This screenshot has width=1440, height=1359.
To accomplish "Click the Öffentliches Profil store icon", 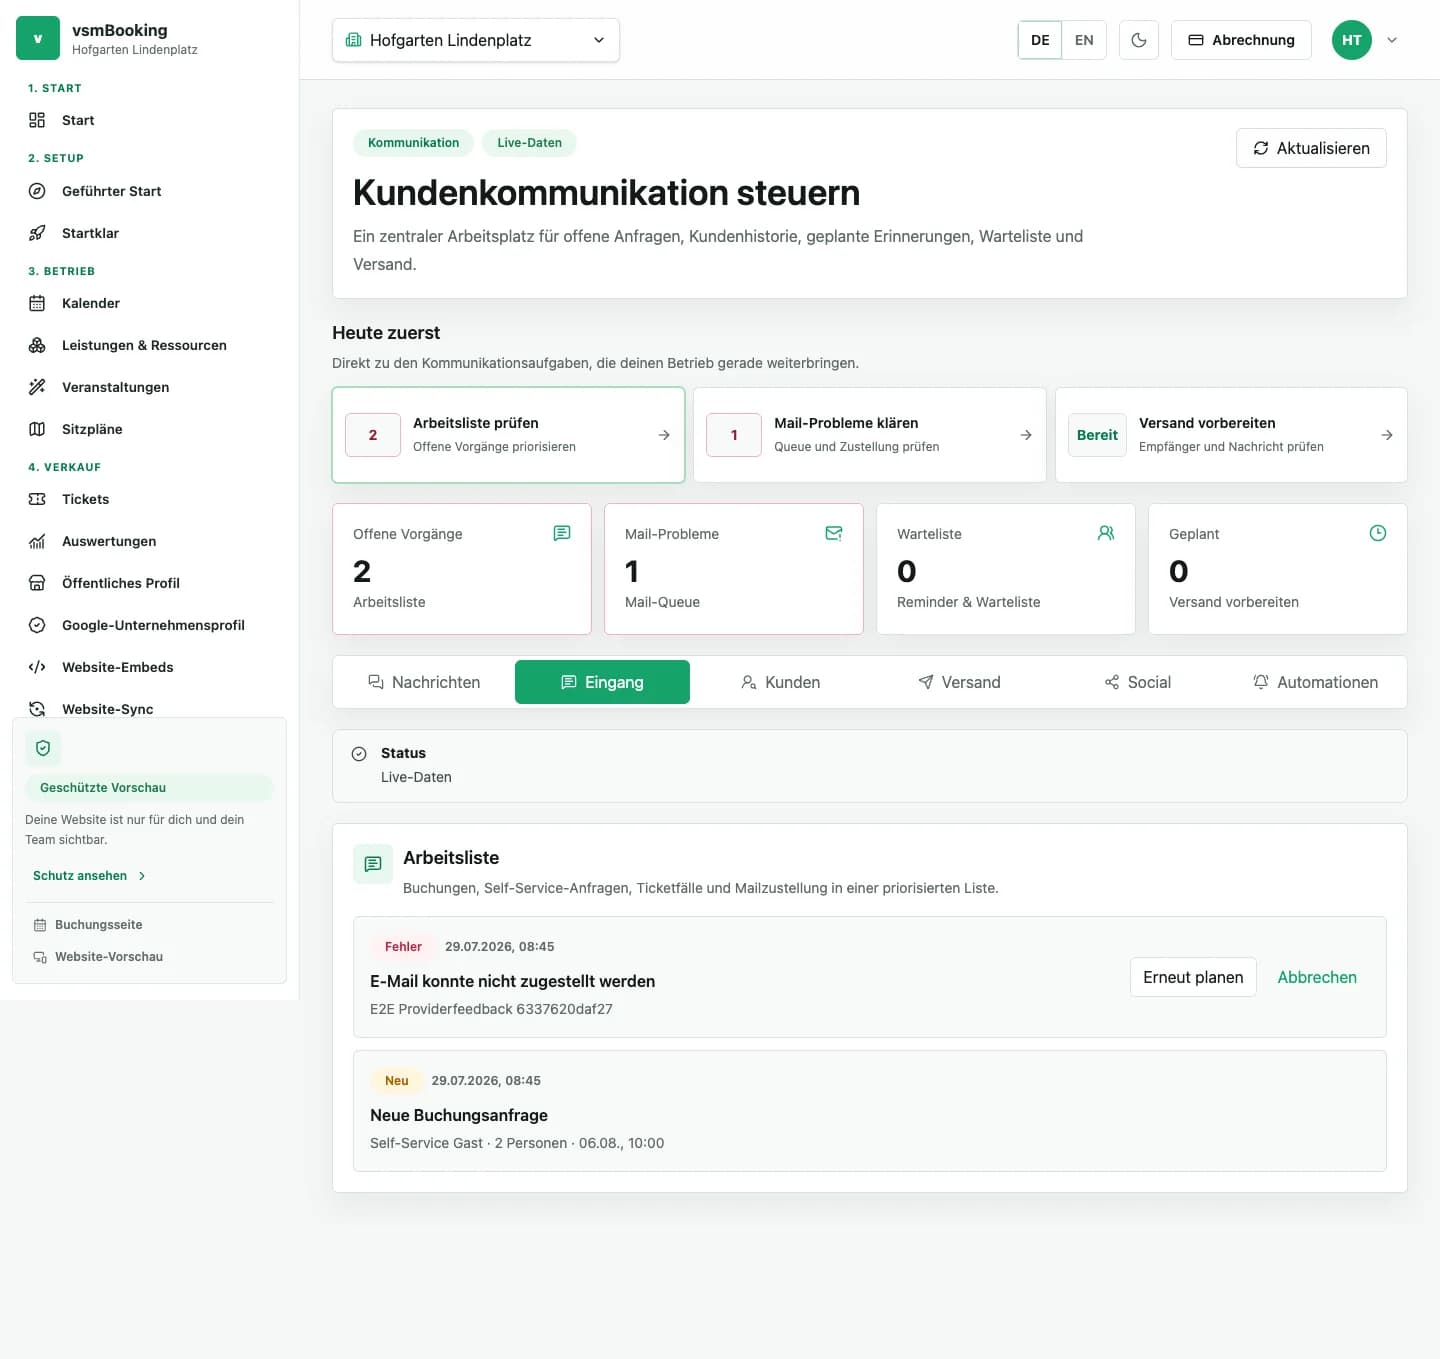I will pyautogui.click(x=37, y=583).
